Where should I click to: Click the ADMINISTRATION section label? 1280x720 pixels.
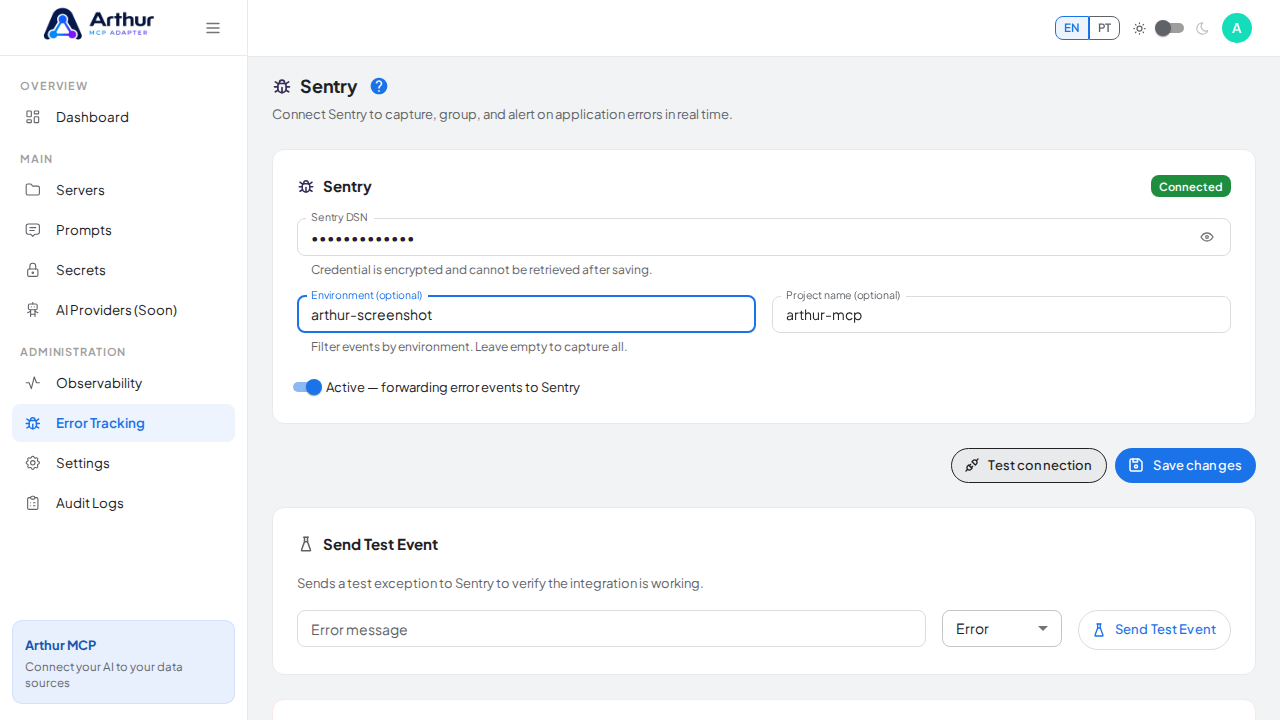pyautogui.click(x=73, y=352)
